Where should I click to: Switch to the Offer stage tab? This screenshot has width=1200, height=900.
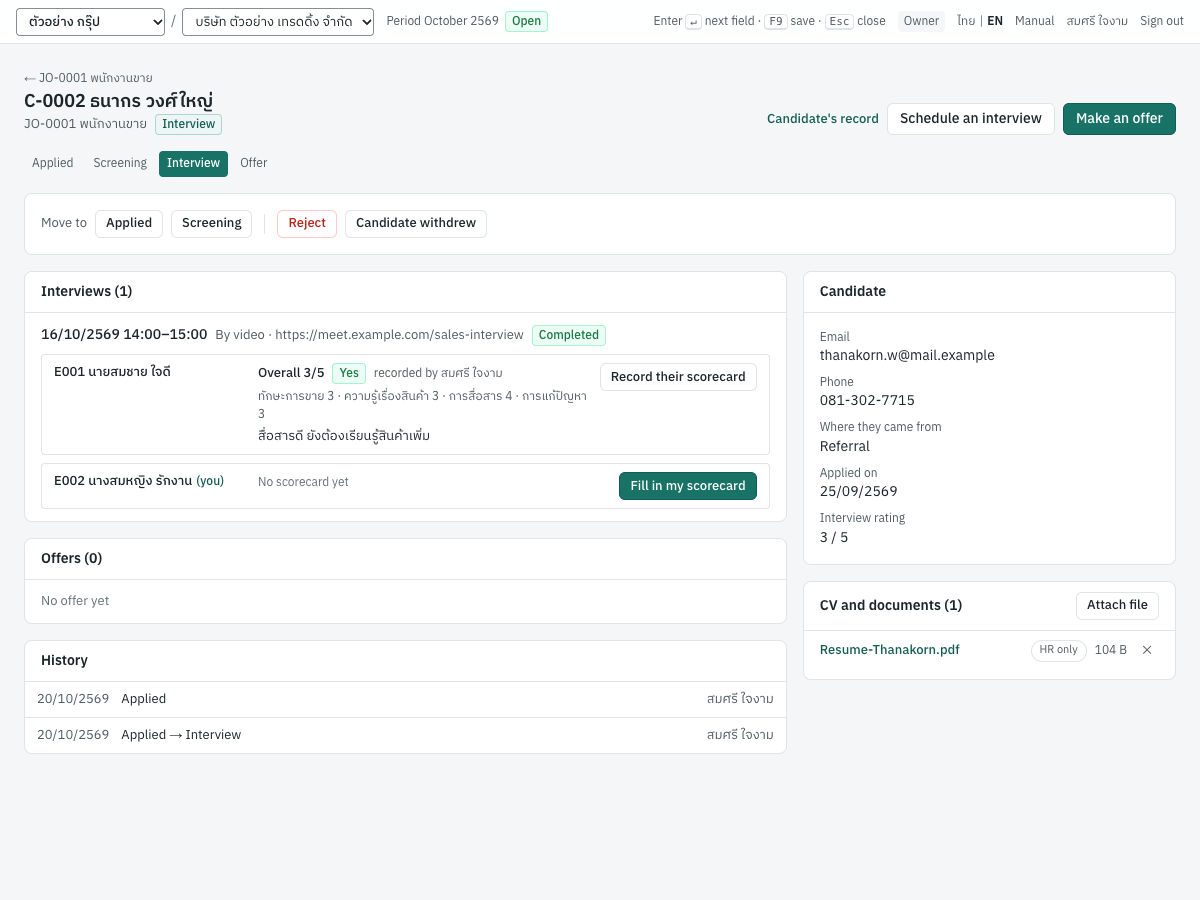[x=254, y=163]
